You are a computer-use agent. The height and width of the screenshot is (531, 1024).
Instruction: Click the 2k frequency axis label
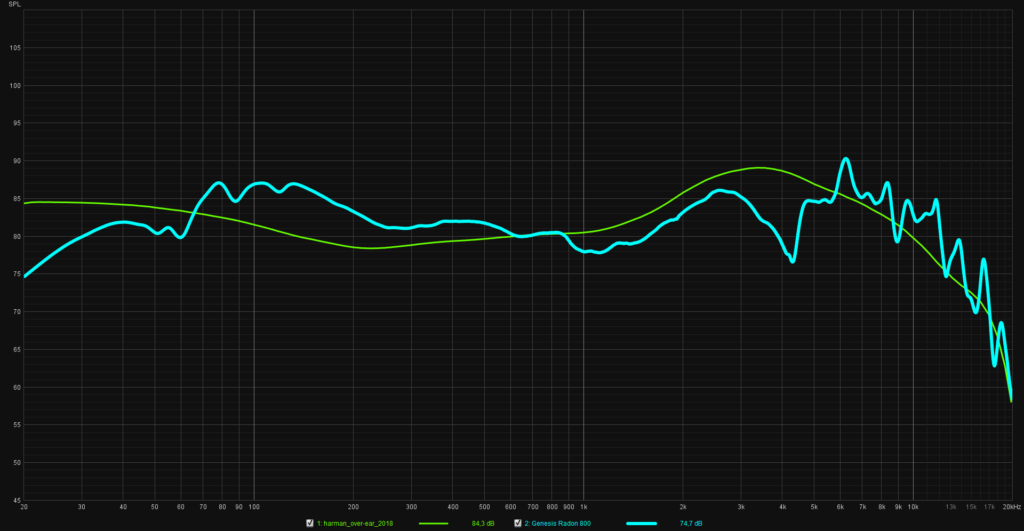(683, 507)
